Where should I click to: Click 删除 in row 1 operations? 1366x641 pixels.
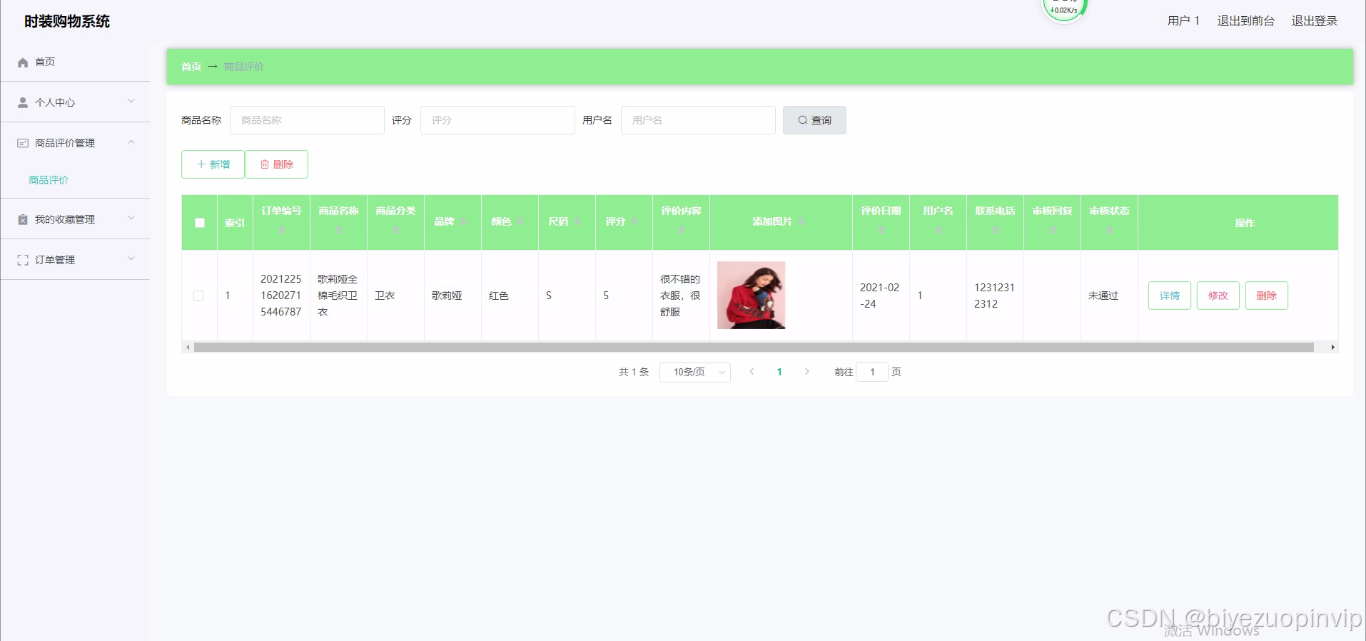pos(1266,296)
